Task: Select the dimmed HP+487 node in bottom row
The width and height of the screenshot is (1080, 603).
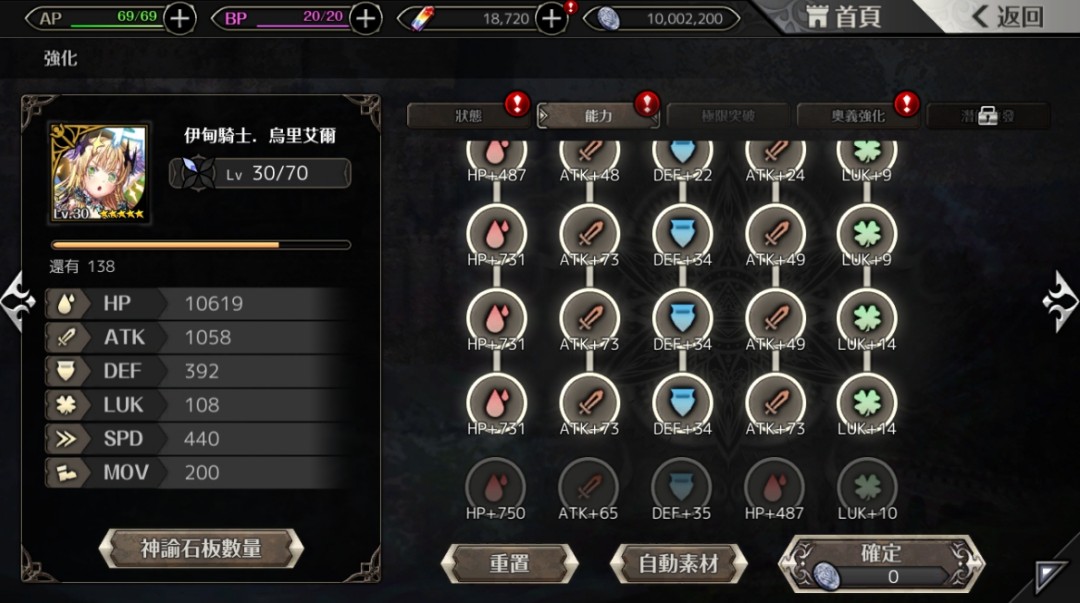Action: pyautogui.click(x=775, y=487)
